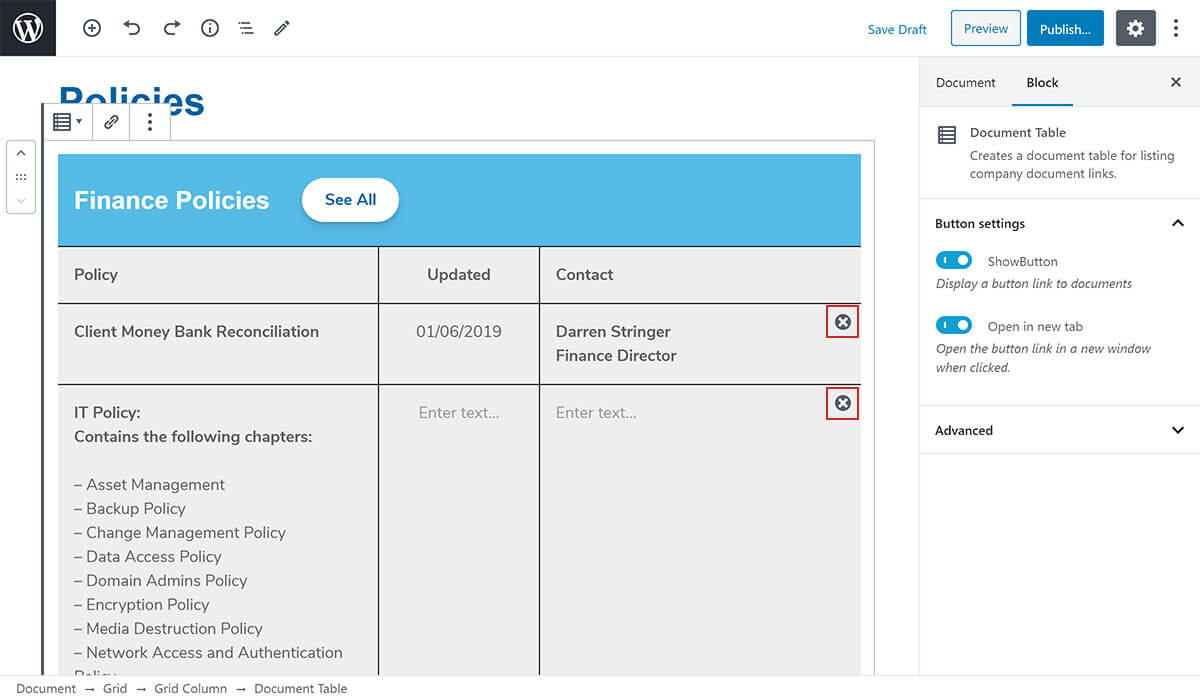The image size is (1200, 700).
Task: Undo the last change
Action: [x=132, y=29]
